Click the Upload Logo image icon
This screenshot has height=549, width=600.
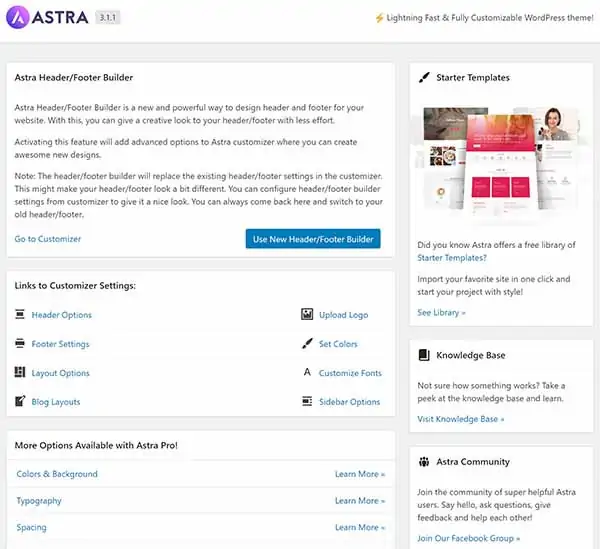click(307, 314)
